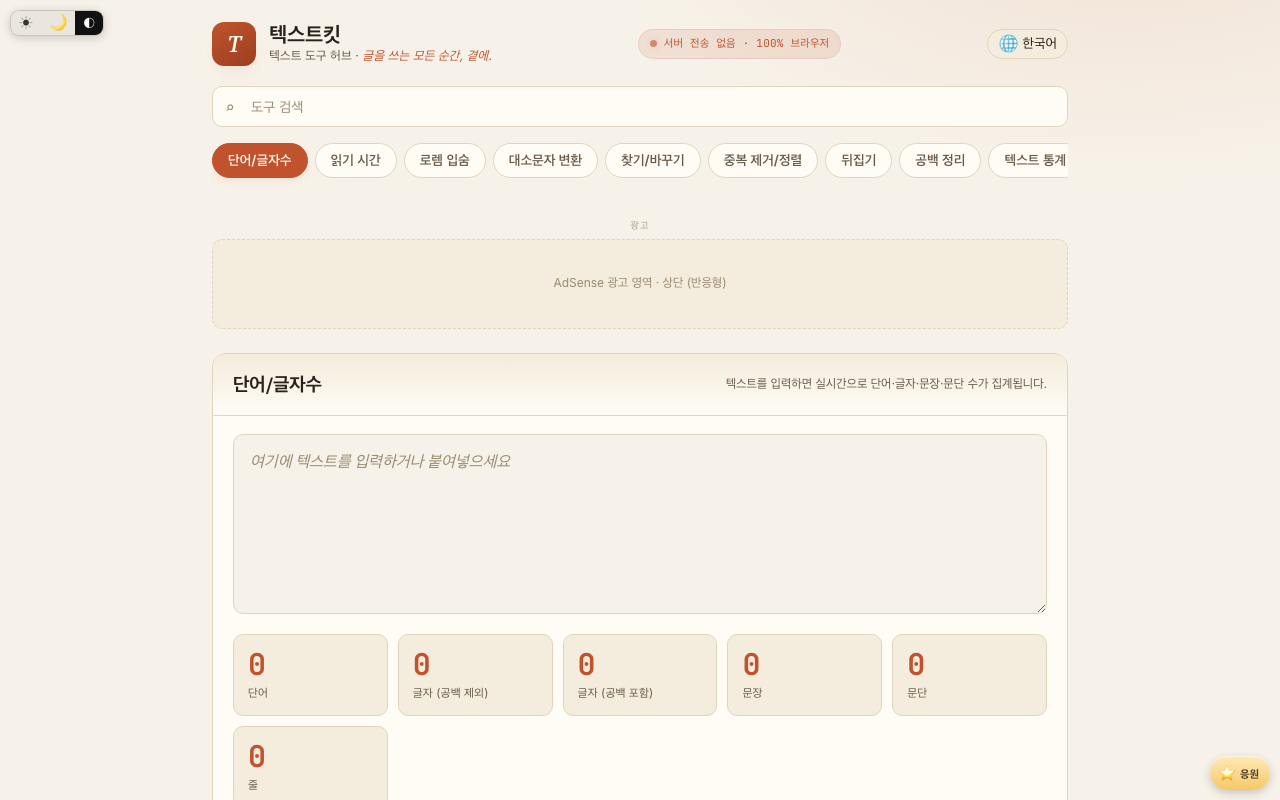Click the star icon on 응원 button

coord(1227,774)
